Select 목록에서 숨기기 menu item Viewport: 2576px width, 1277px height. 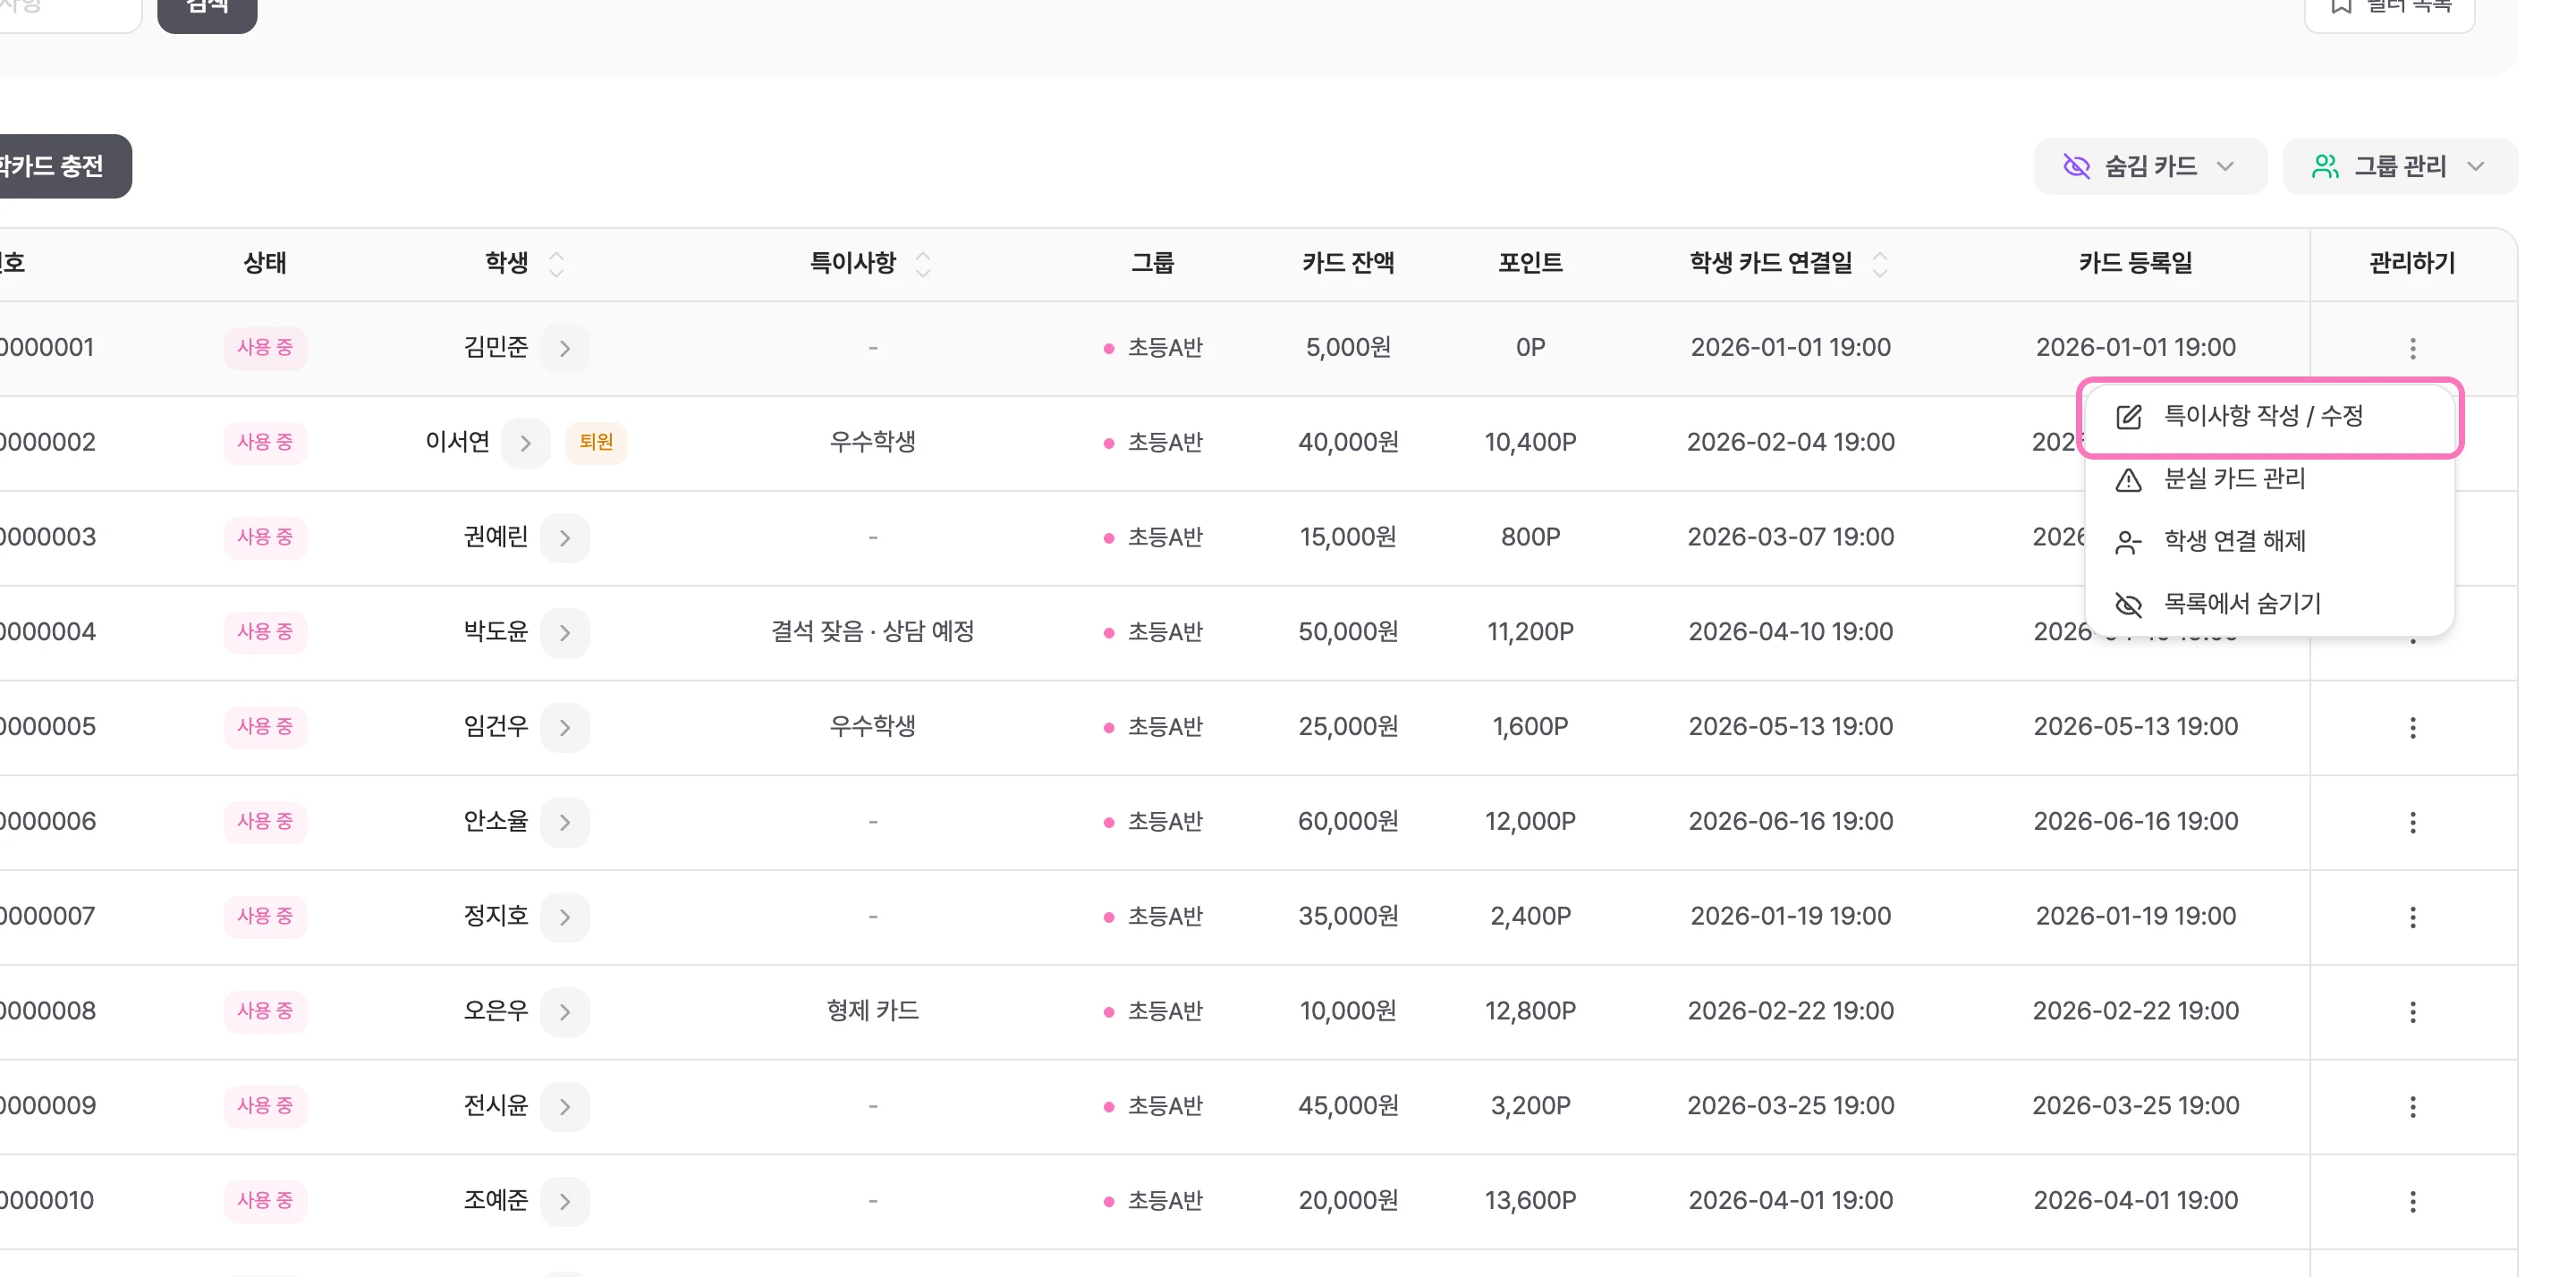(x=2270, y=604)
